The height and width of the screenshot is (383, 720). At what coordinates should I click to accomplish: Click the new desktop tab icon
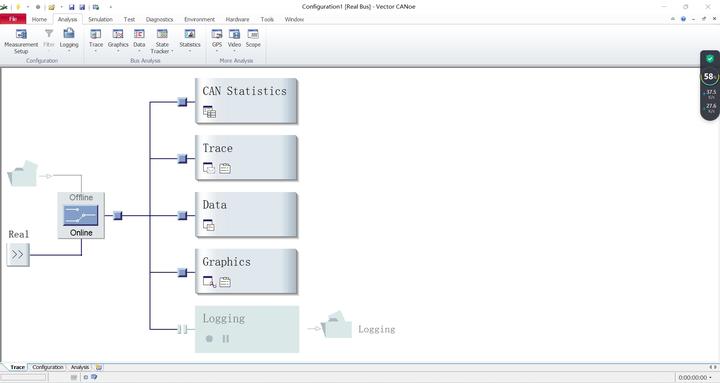tap(99, 367)
